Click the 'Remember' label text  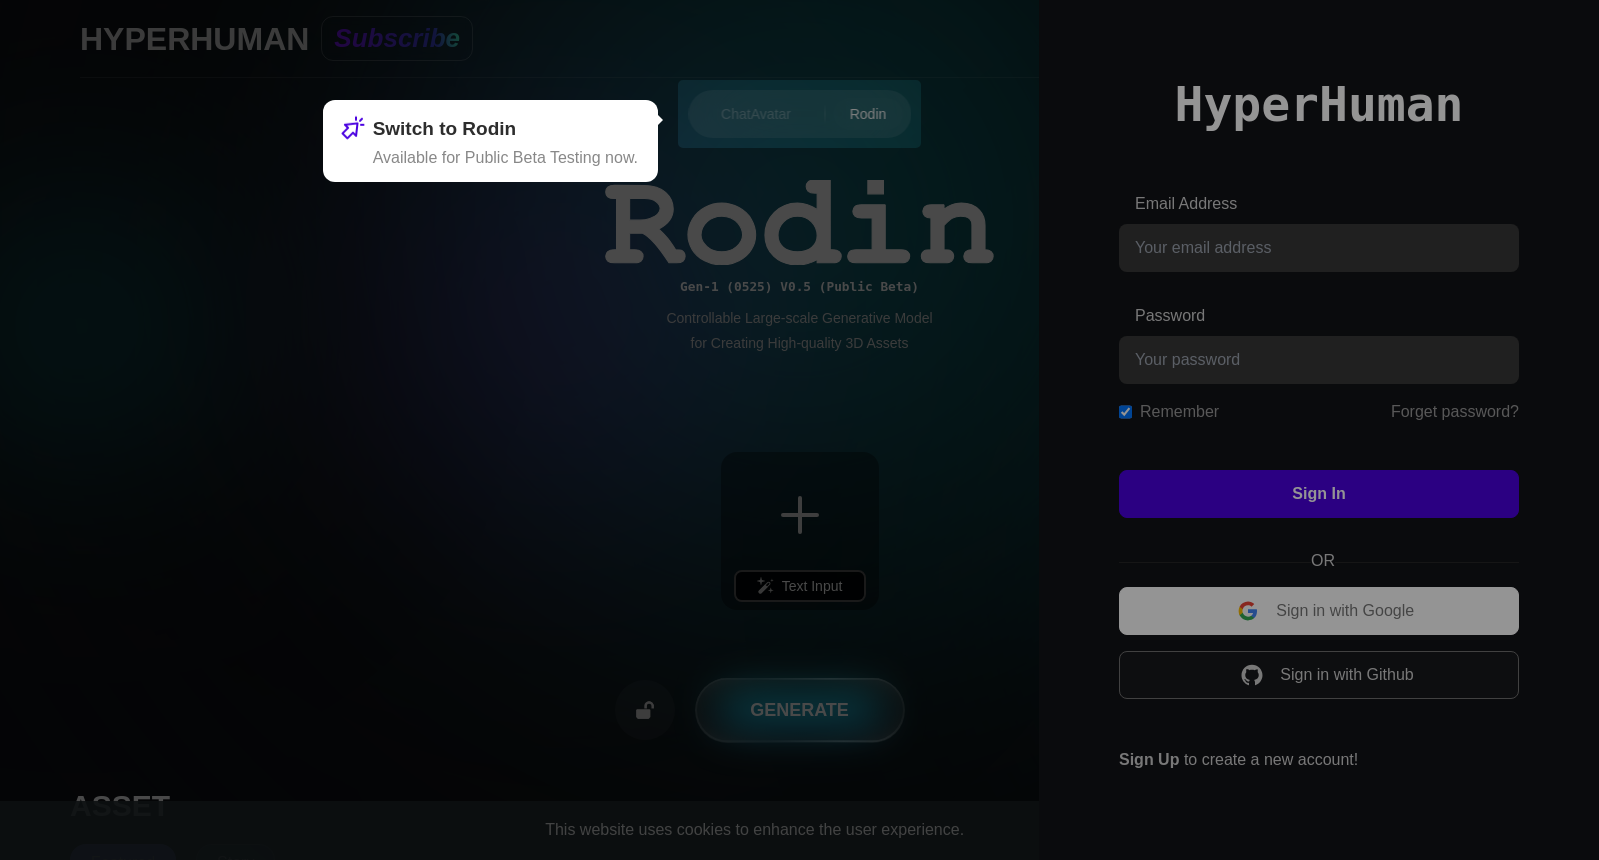(x=1179, y=412)
